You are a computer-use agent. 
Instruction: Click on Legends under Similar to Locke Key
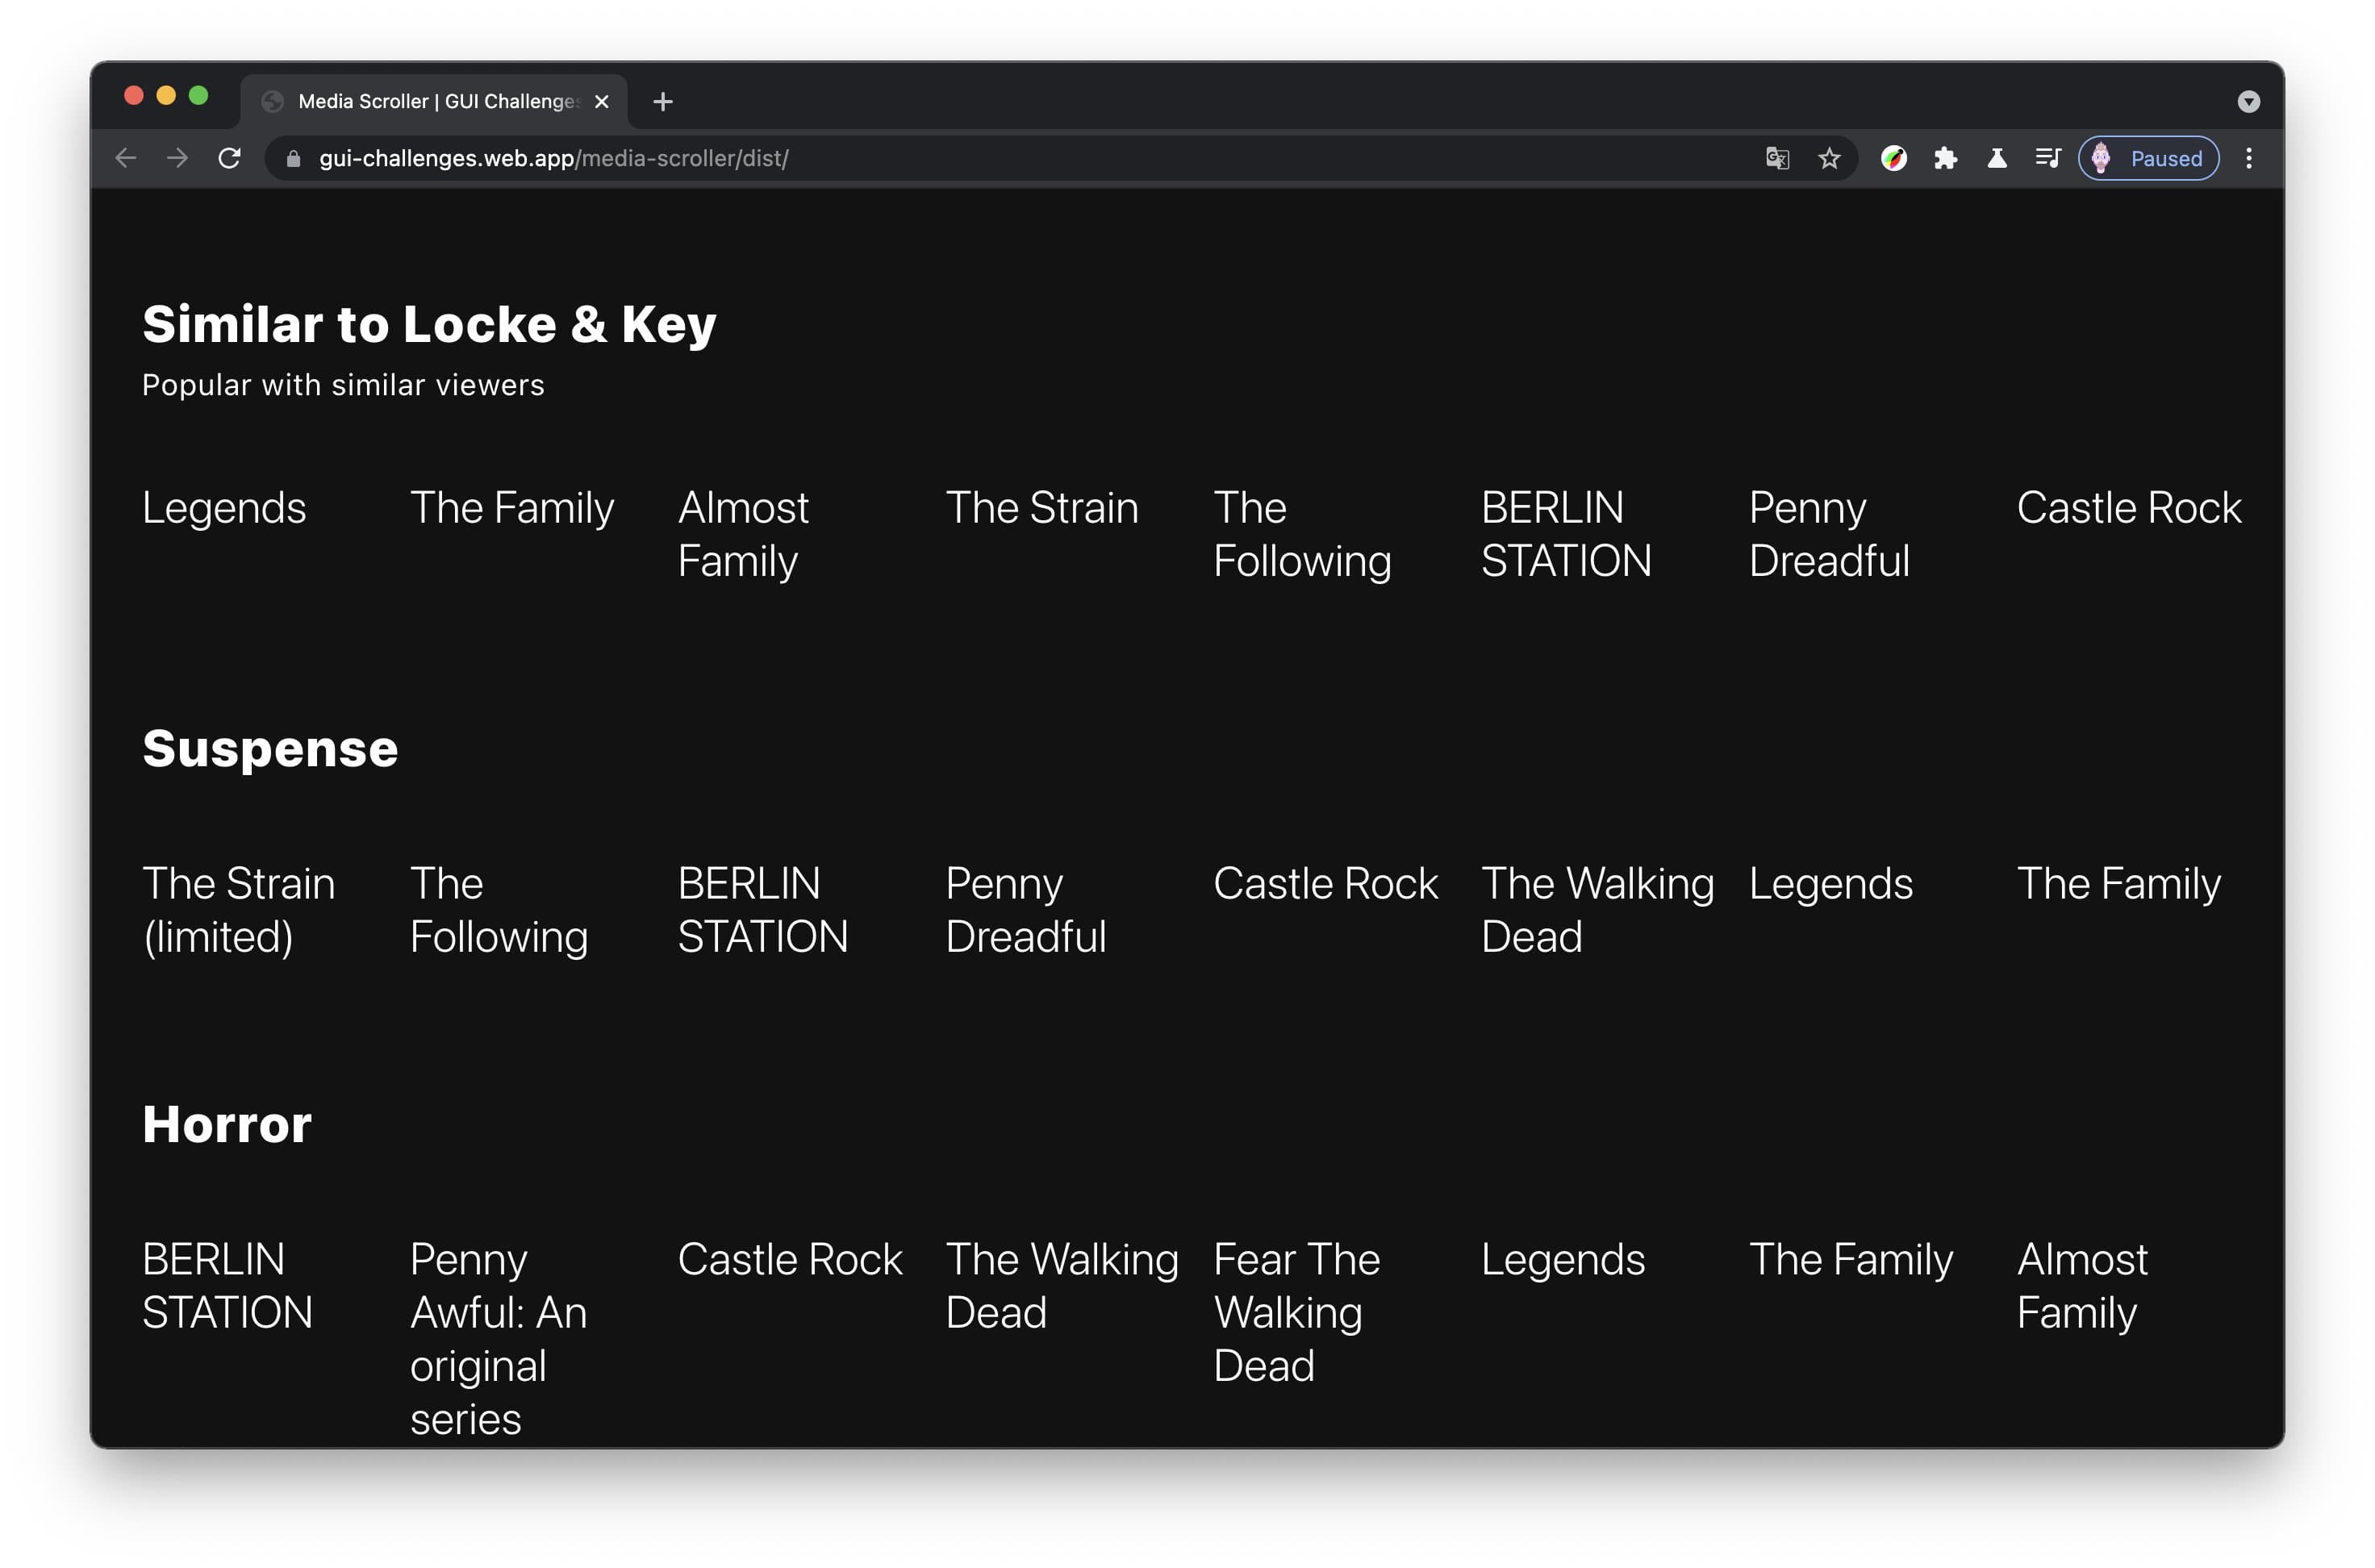tap(223, 507)
